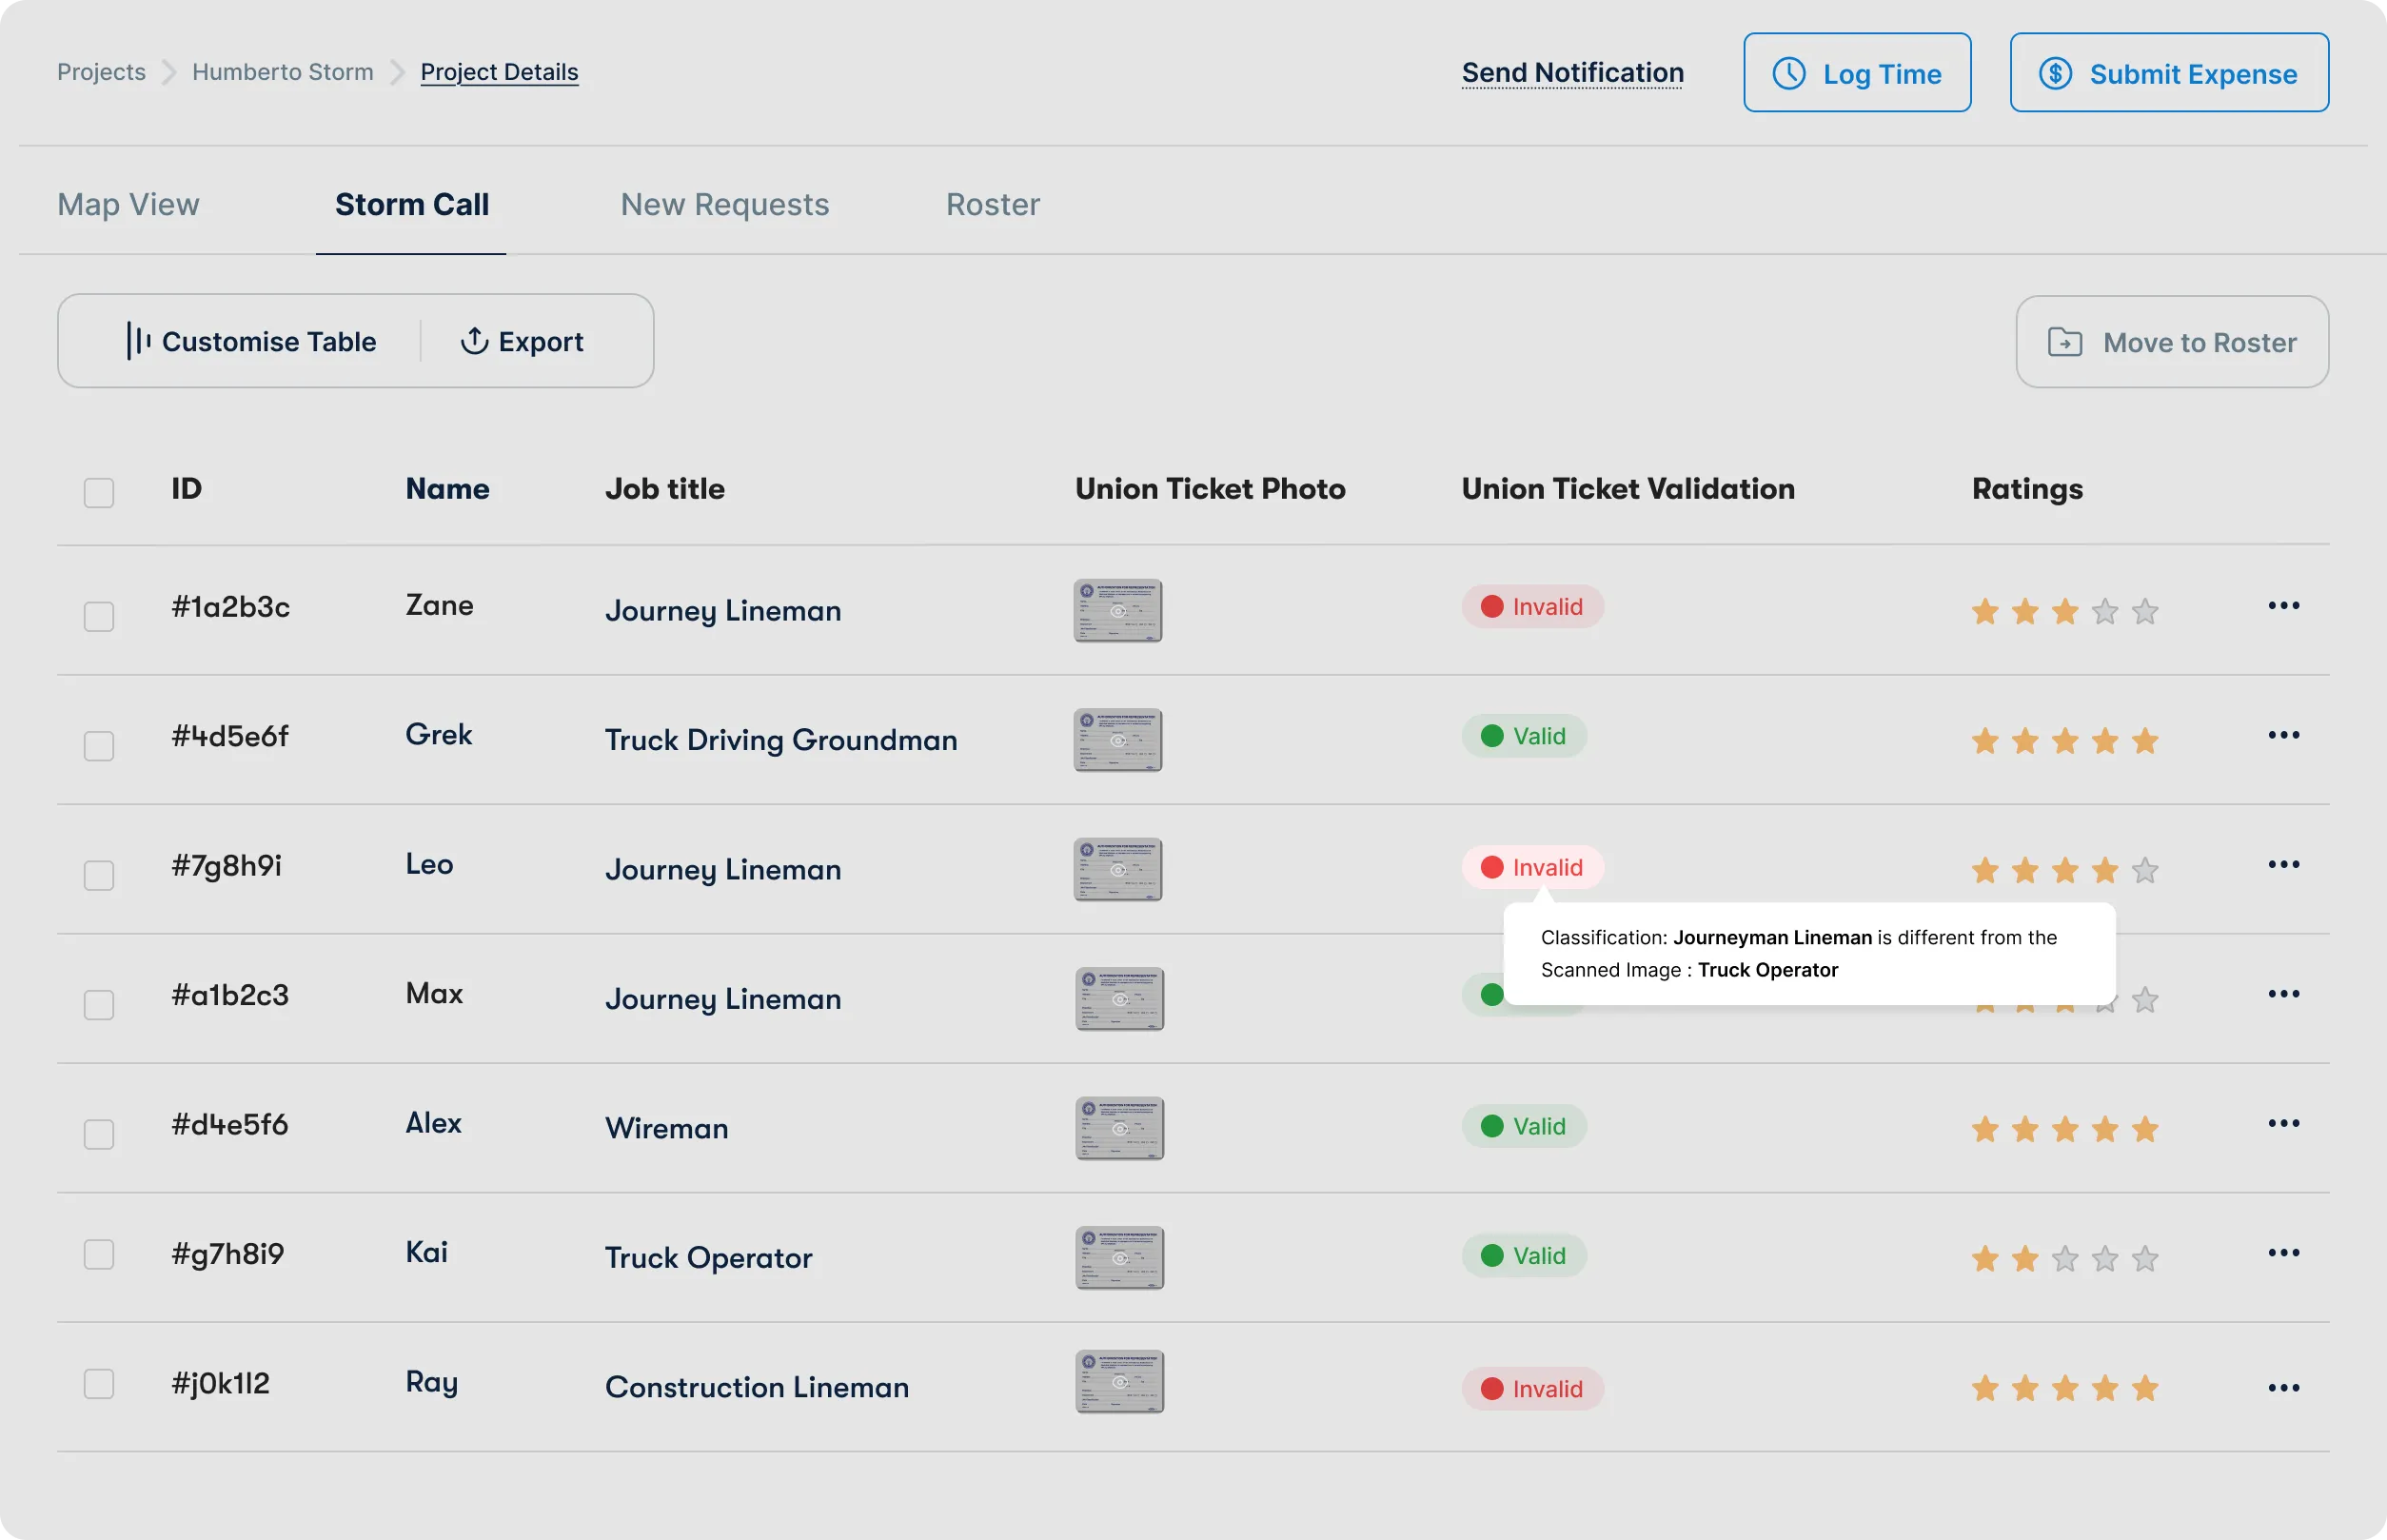
Task: Click the Export upload icon
Action: [x=474, y=341]
